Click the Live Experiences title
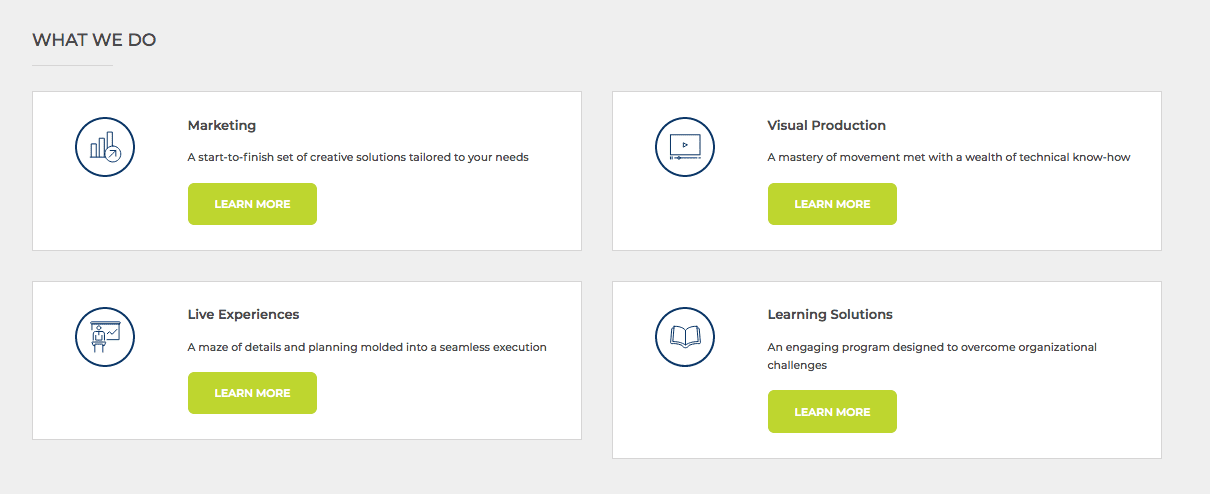 coord(243,315)
